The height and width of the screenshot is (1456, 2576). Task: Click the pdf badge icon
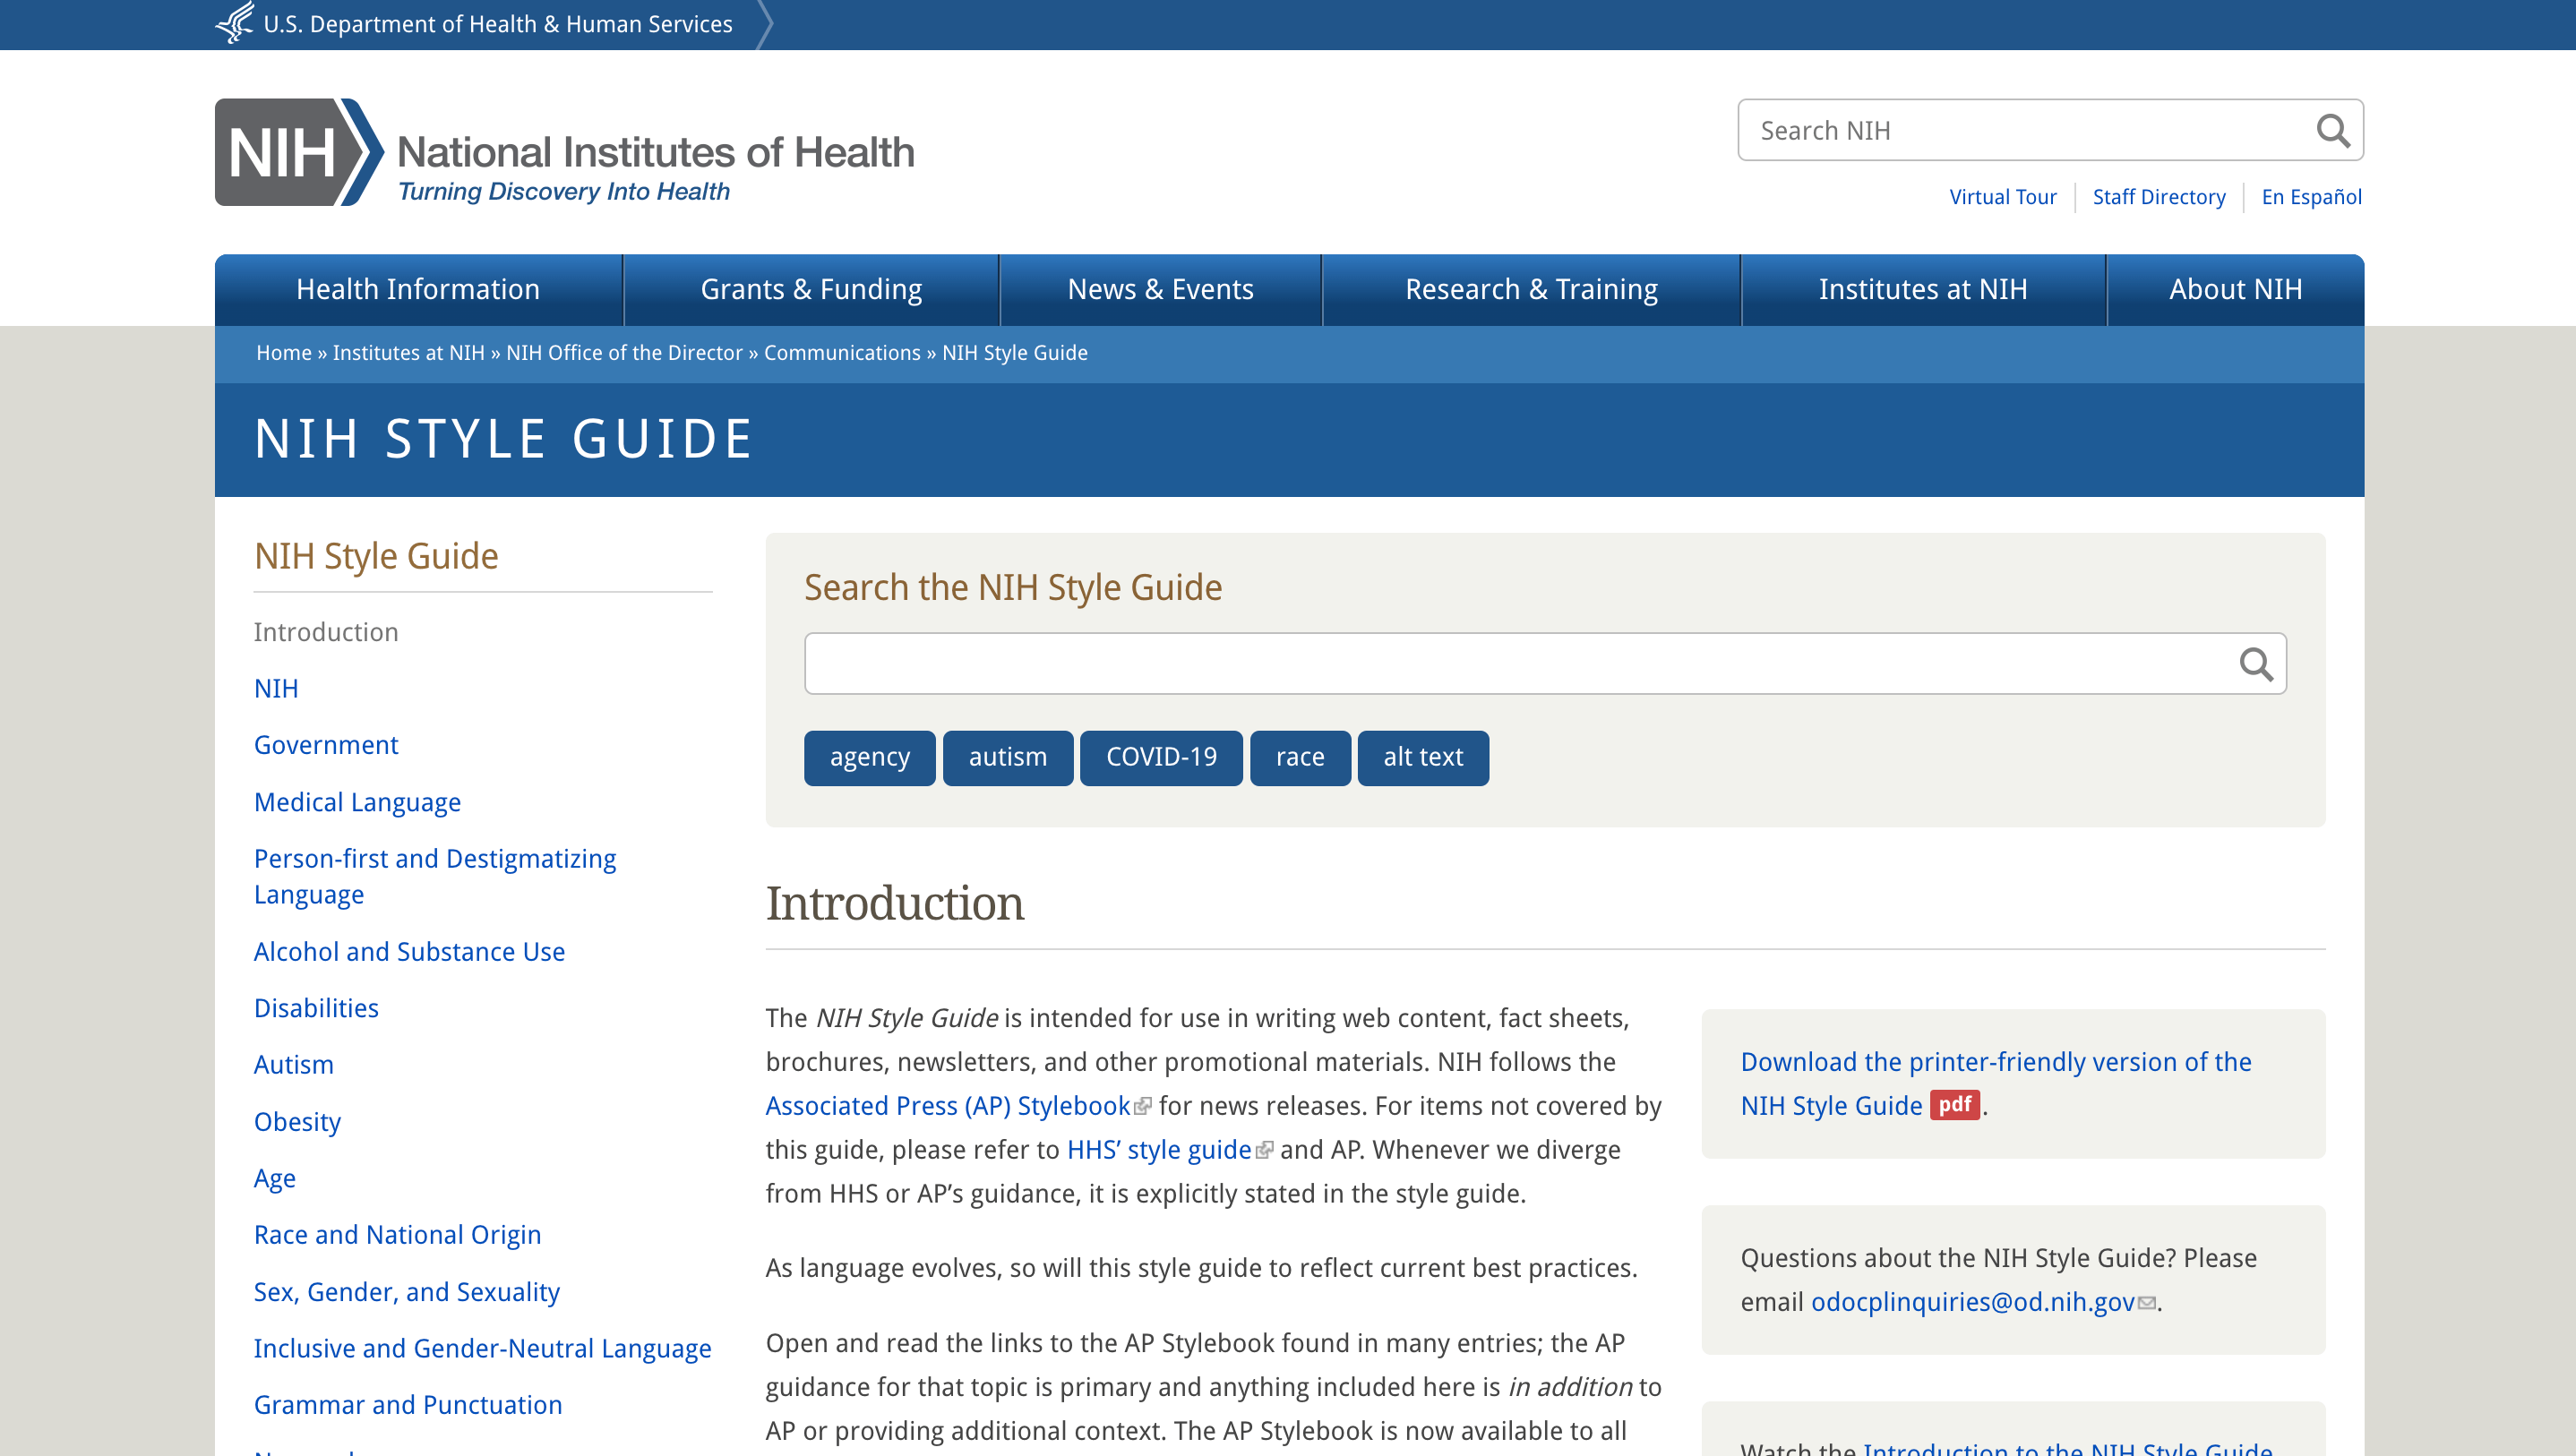tap(1954, 1105)
